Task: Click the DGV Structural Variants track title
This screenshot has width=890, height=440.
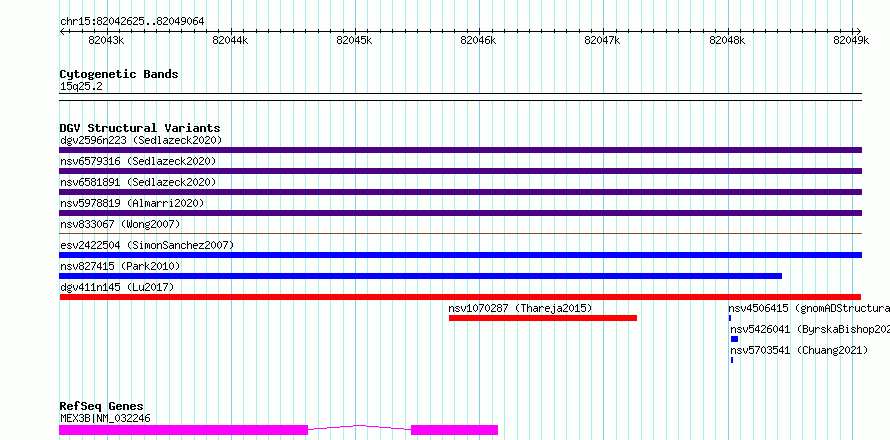Action: (x=140, y=128)
